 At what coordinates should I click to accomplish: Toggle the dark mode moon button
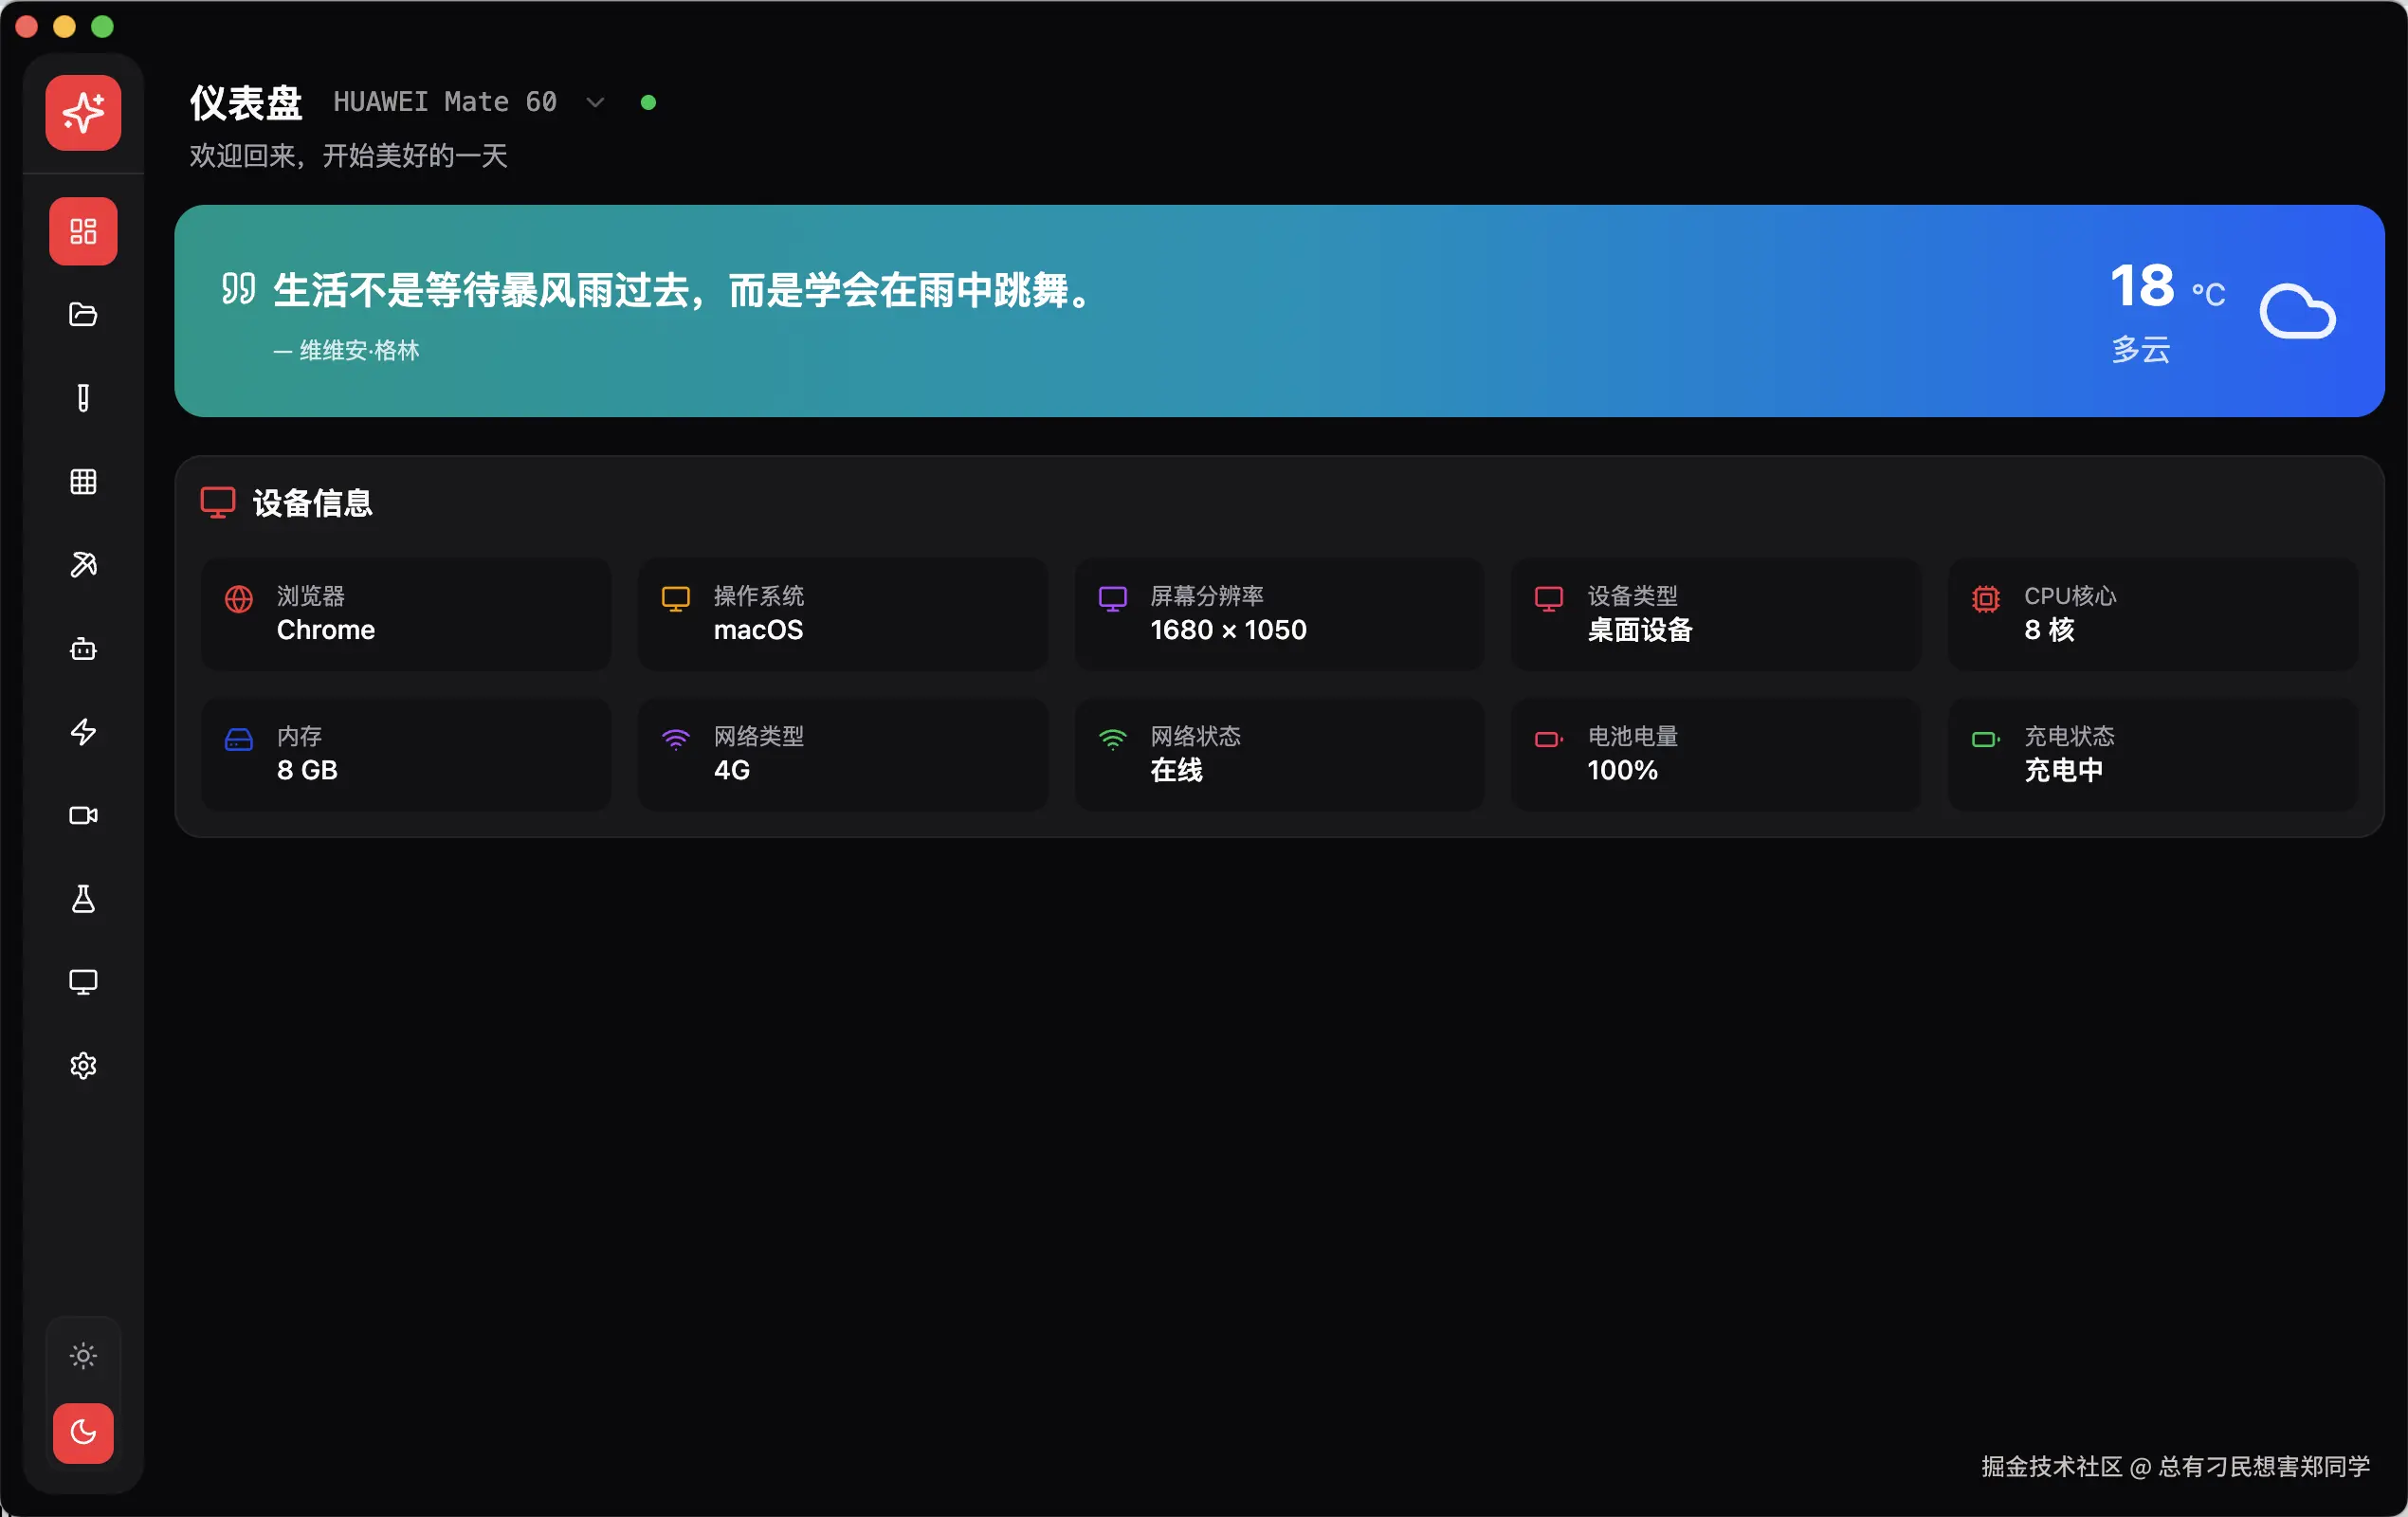click(83, 1433)
